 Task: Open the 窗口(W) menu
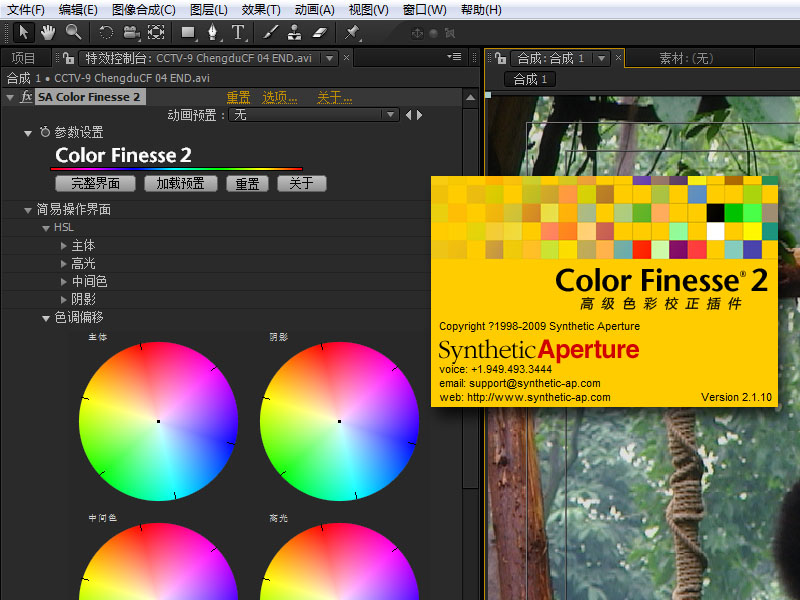pos(424,10)
